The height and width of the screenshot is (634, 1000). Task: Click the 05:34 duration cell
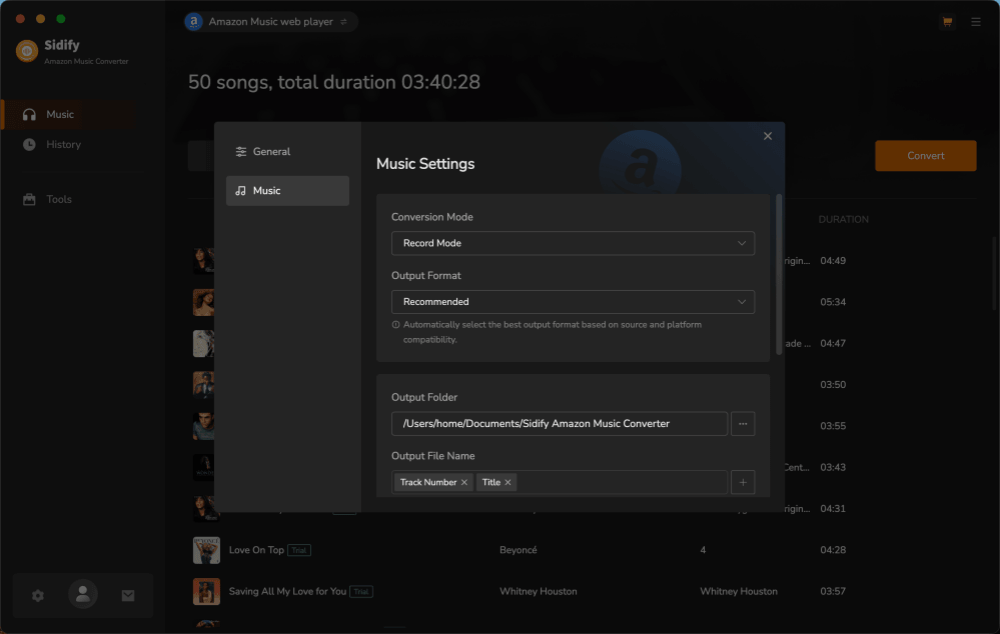(x=833, y=302)
